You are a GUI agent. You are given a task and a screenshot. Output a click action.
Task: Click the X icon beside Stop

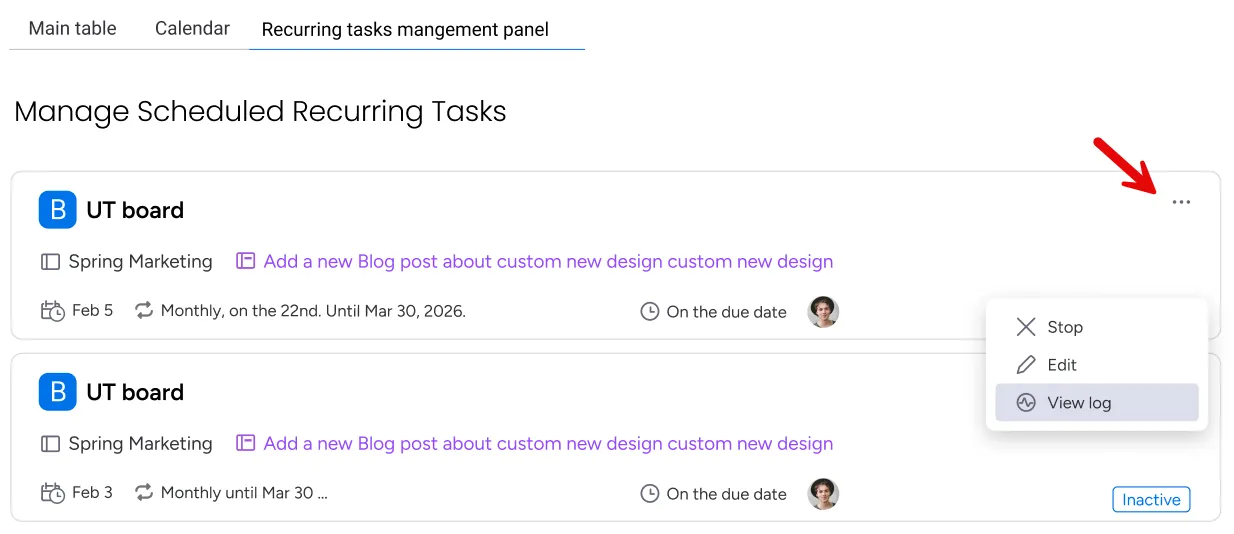click(1026, 327)
